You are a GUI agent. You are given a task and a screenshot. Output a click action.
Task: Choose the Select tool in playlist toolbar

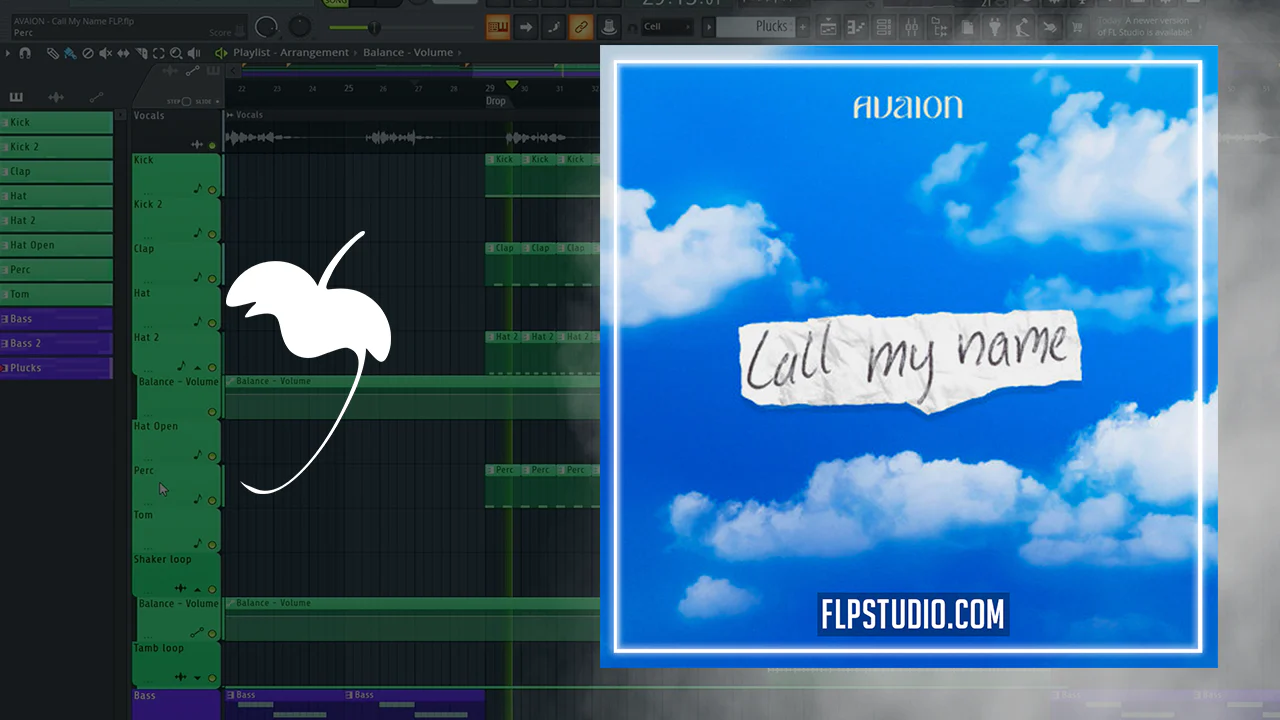click(158, 53)
